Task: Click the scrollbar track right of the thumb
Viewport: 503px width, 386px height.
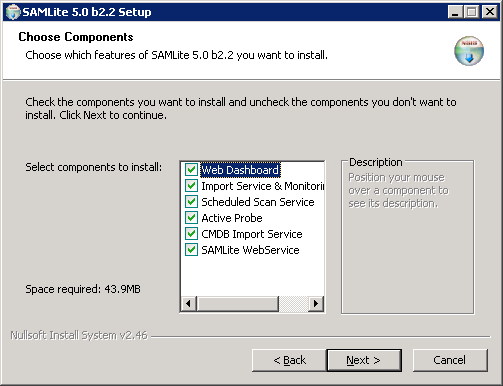Action: point(293,303)
